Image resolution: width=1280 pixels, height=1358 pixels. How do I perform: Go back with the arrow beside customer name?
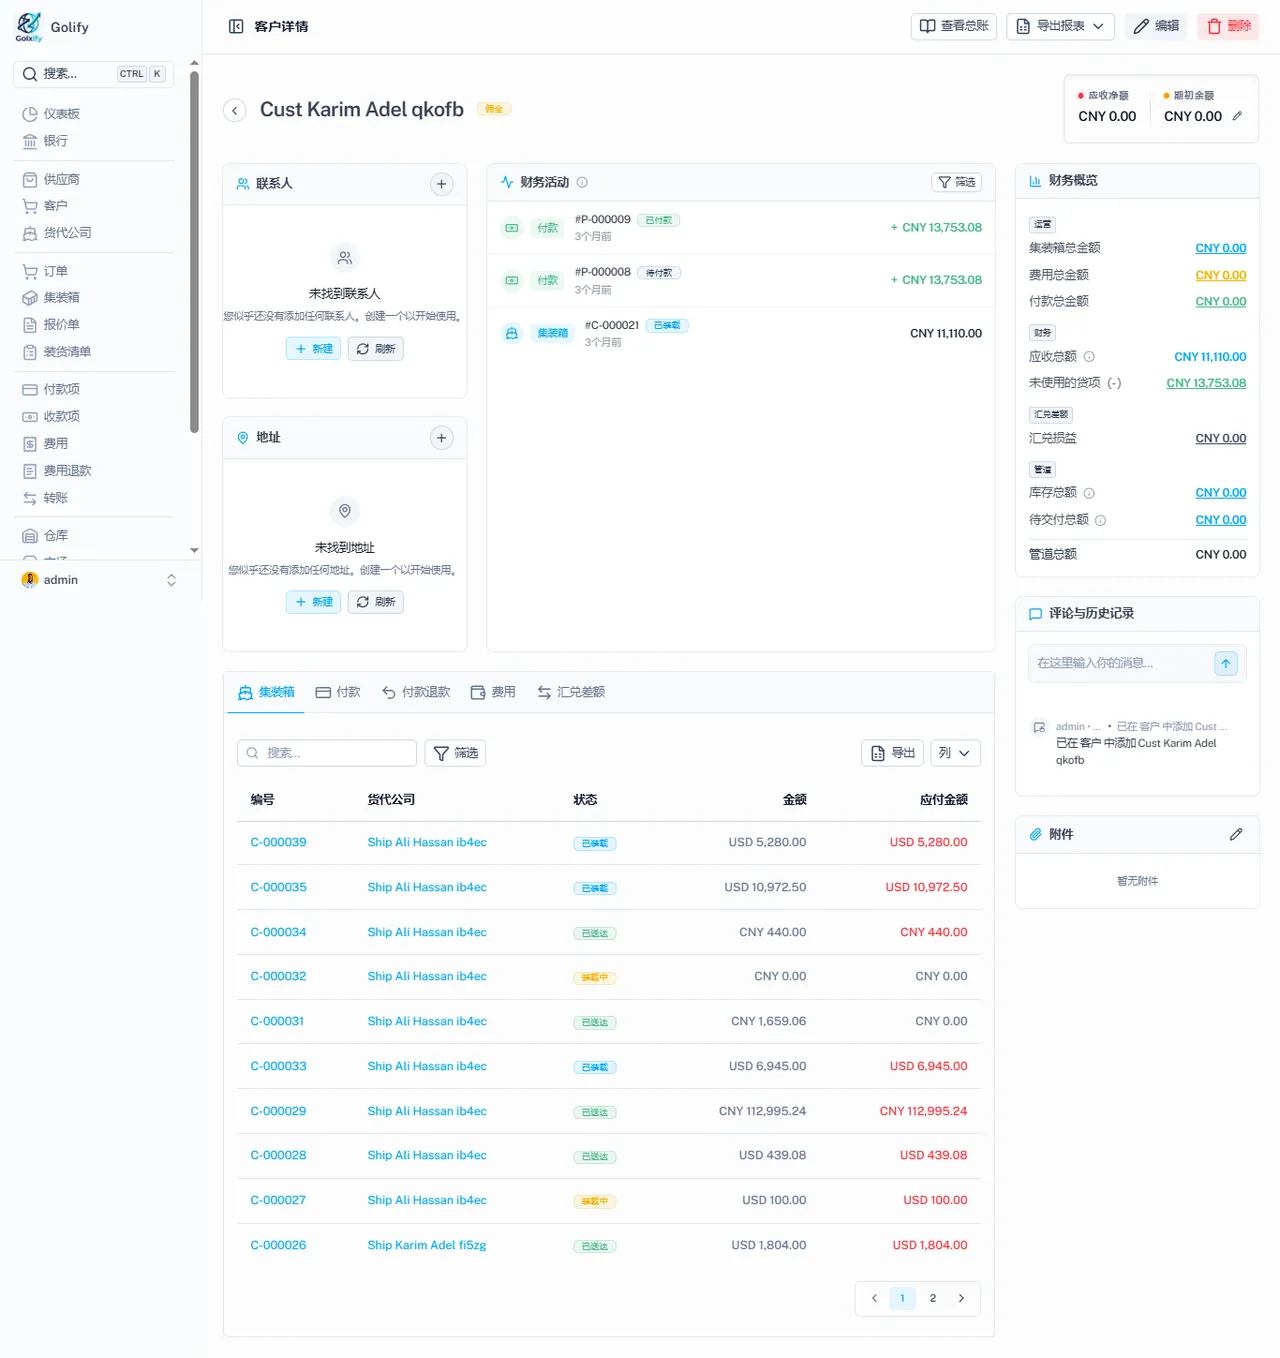(x=235, y=110)
